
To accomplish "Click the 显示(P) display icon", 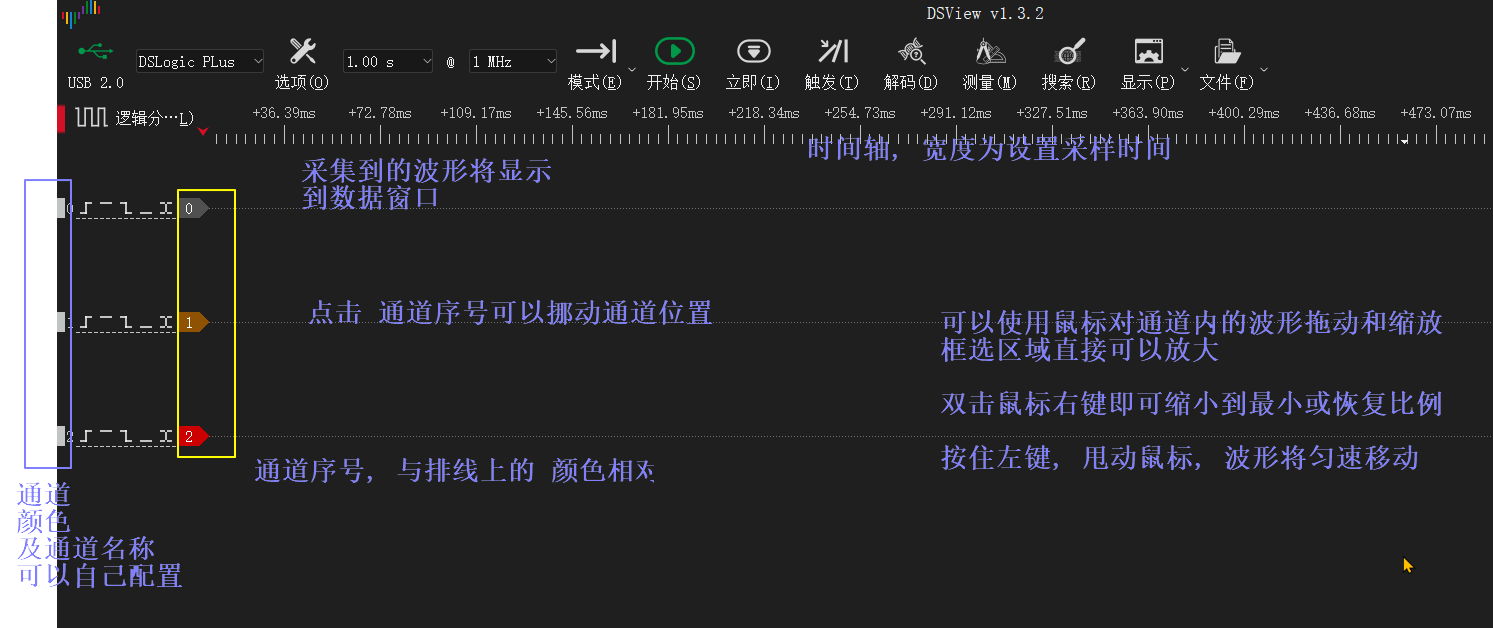I will (1149, 51).
